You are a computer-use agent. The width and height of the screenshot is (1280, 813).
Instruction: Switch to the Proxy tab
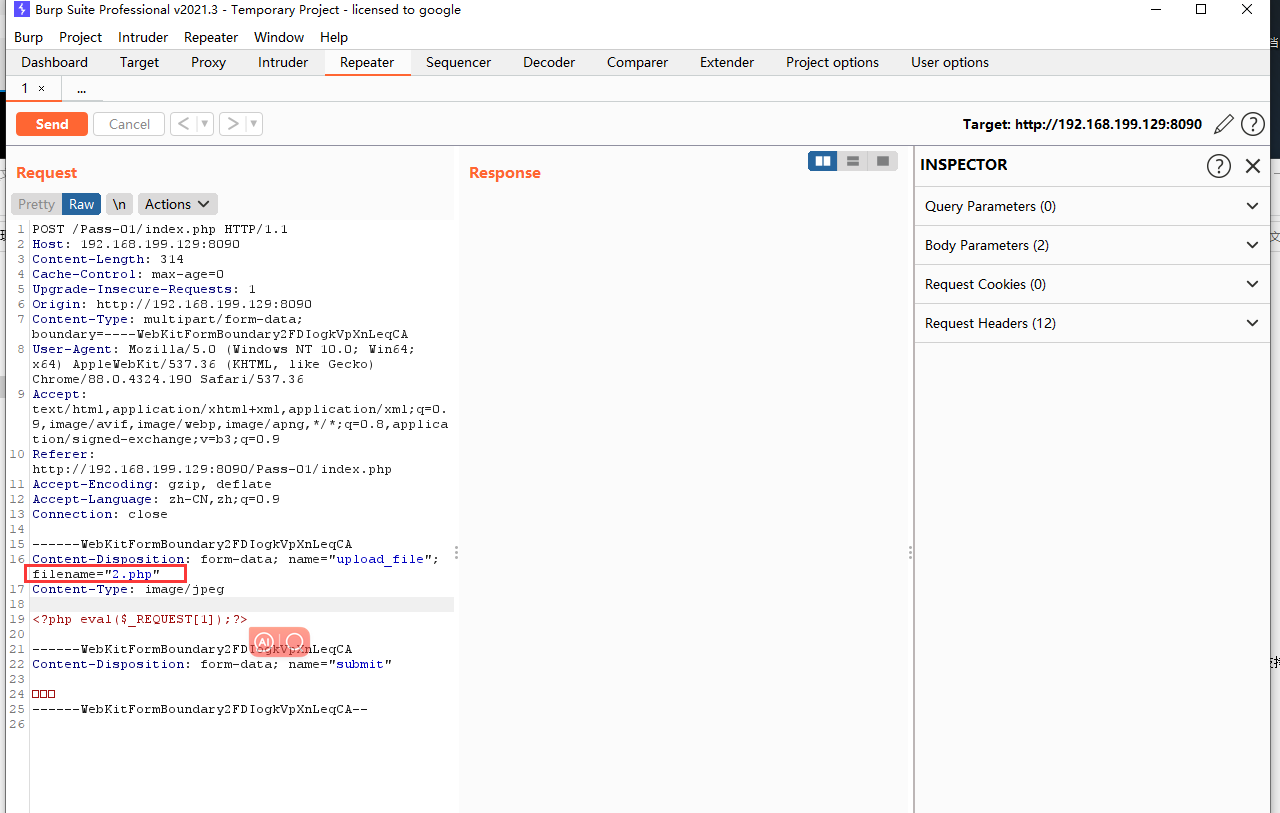coord(209,62)
